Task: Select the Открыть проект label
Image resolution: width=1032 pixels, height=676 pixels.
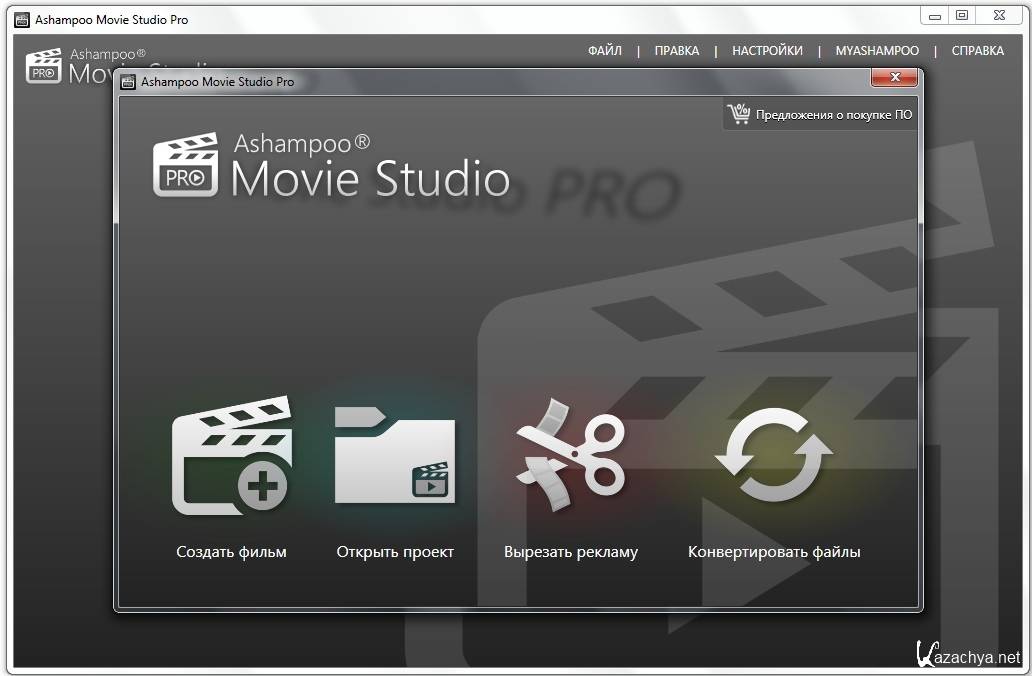Action: [x=395, y=552]
